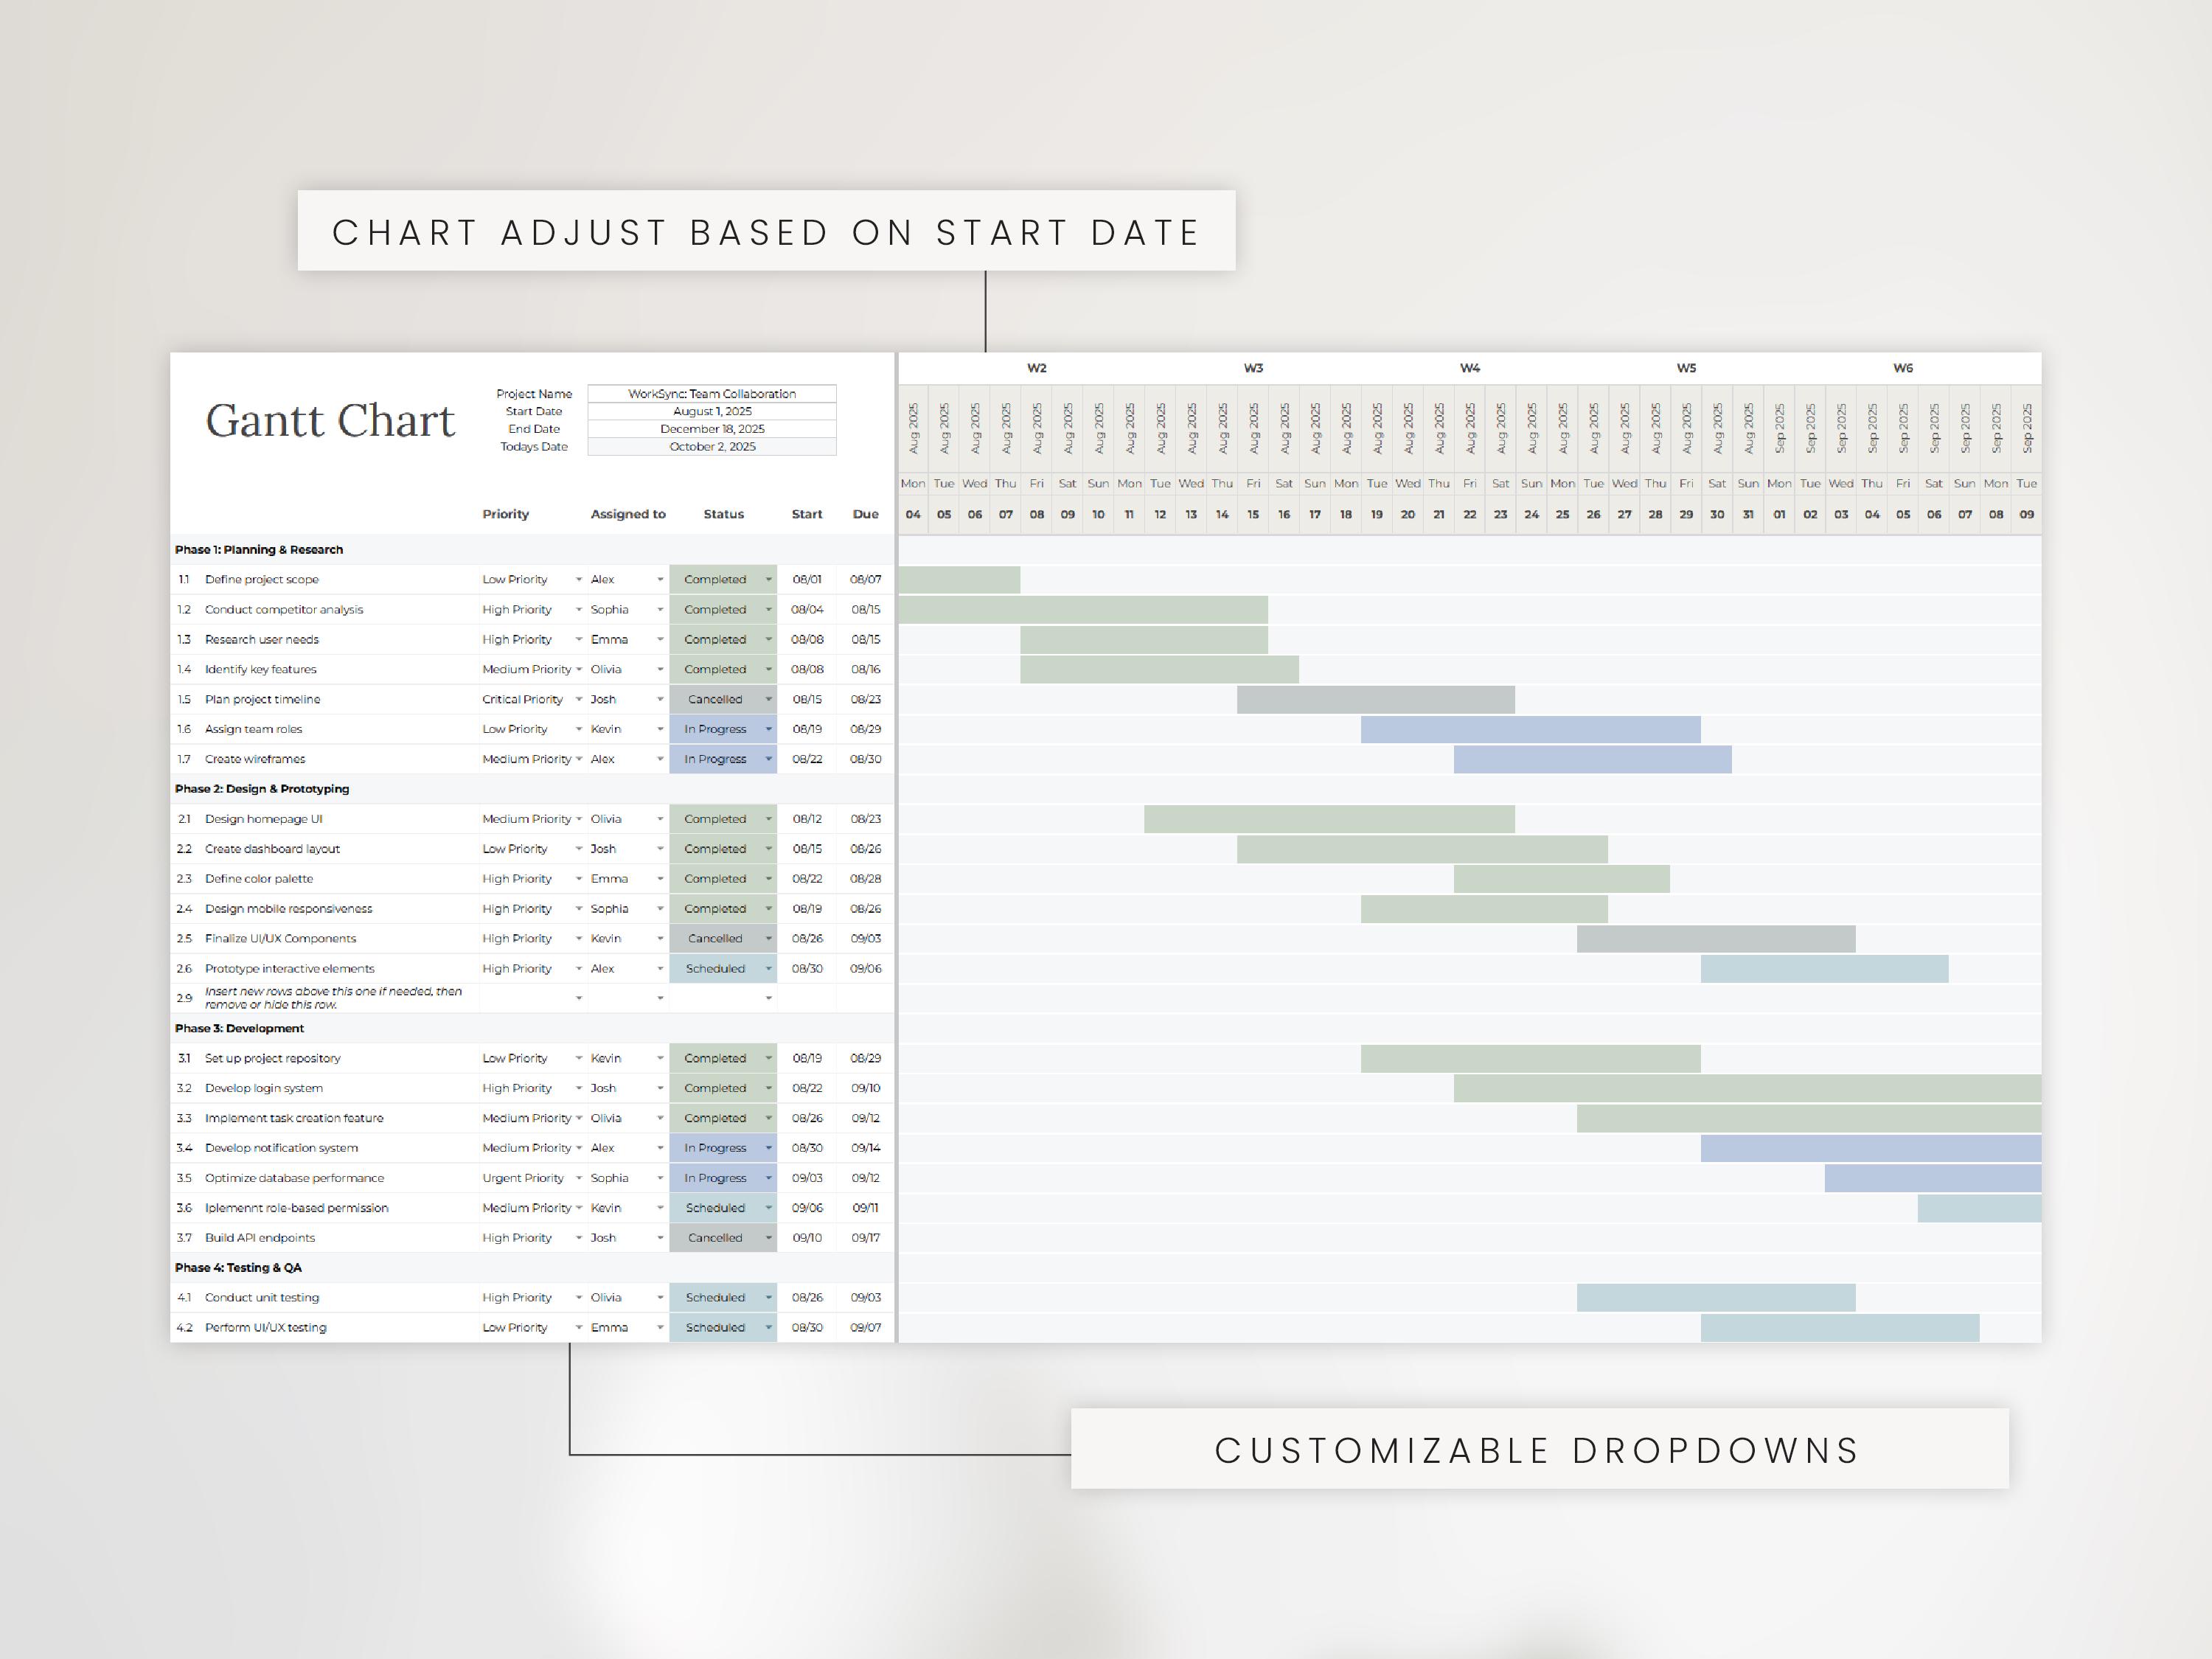Expand Assigned to dropdown showing Emma
Viewport: 2212px width, 1659px height.
(660, 639)
